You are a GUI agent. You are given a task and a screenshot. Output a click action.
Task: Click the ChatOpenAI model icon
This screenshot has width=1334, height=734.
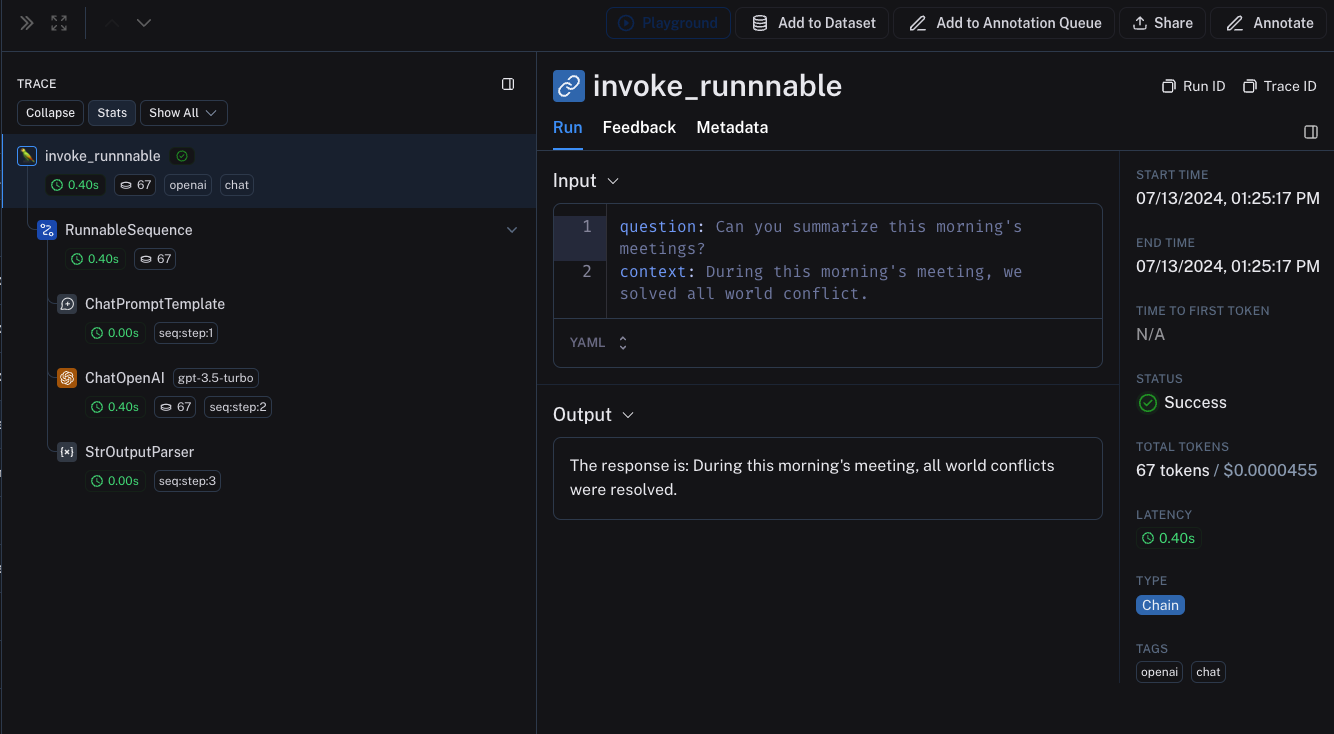67,378
